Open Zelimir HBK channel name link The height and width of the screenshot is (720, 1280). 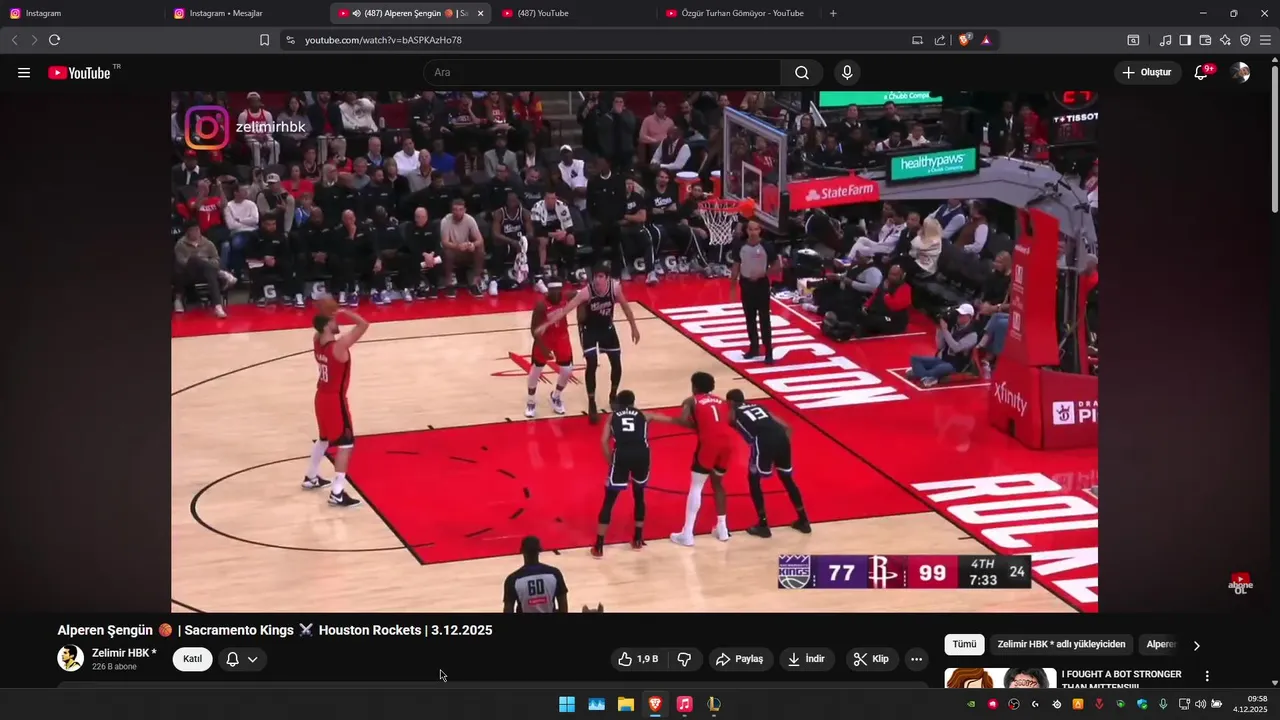[124, 653]
